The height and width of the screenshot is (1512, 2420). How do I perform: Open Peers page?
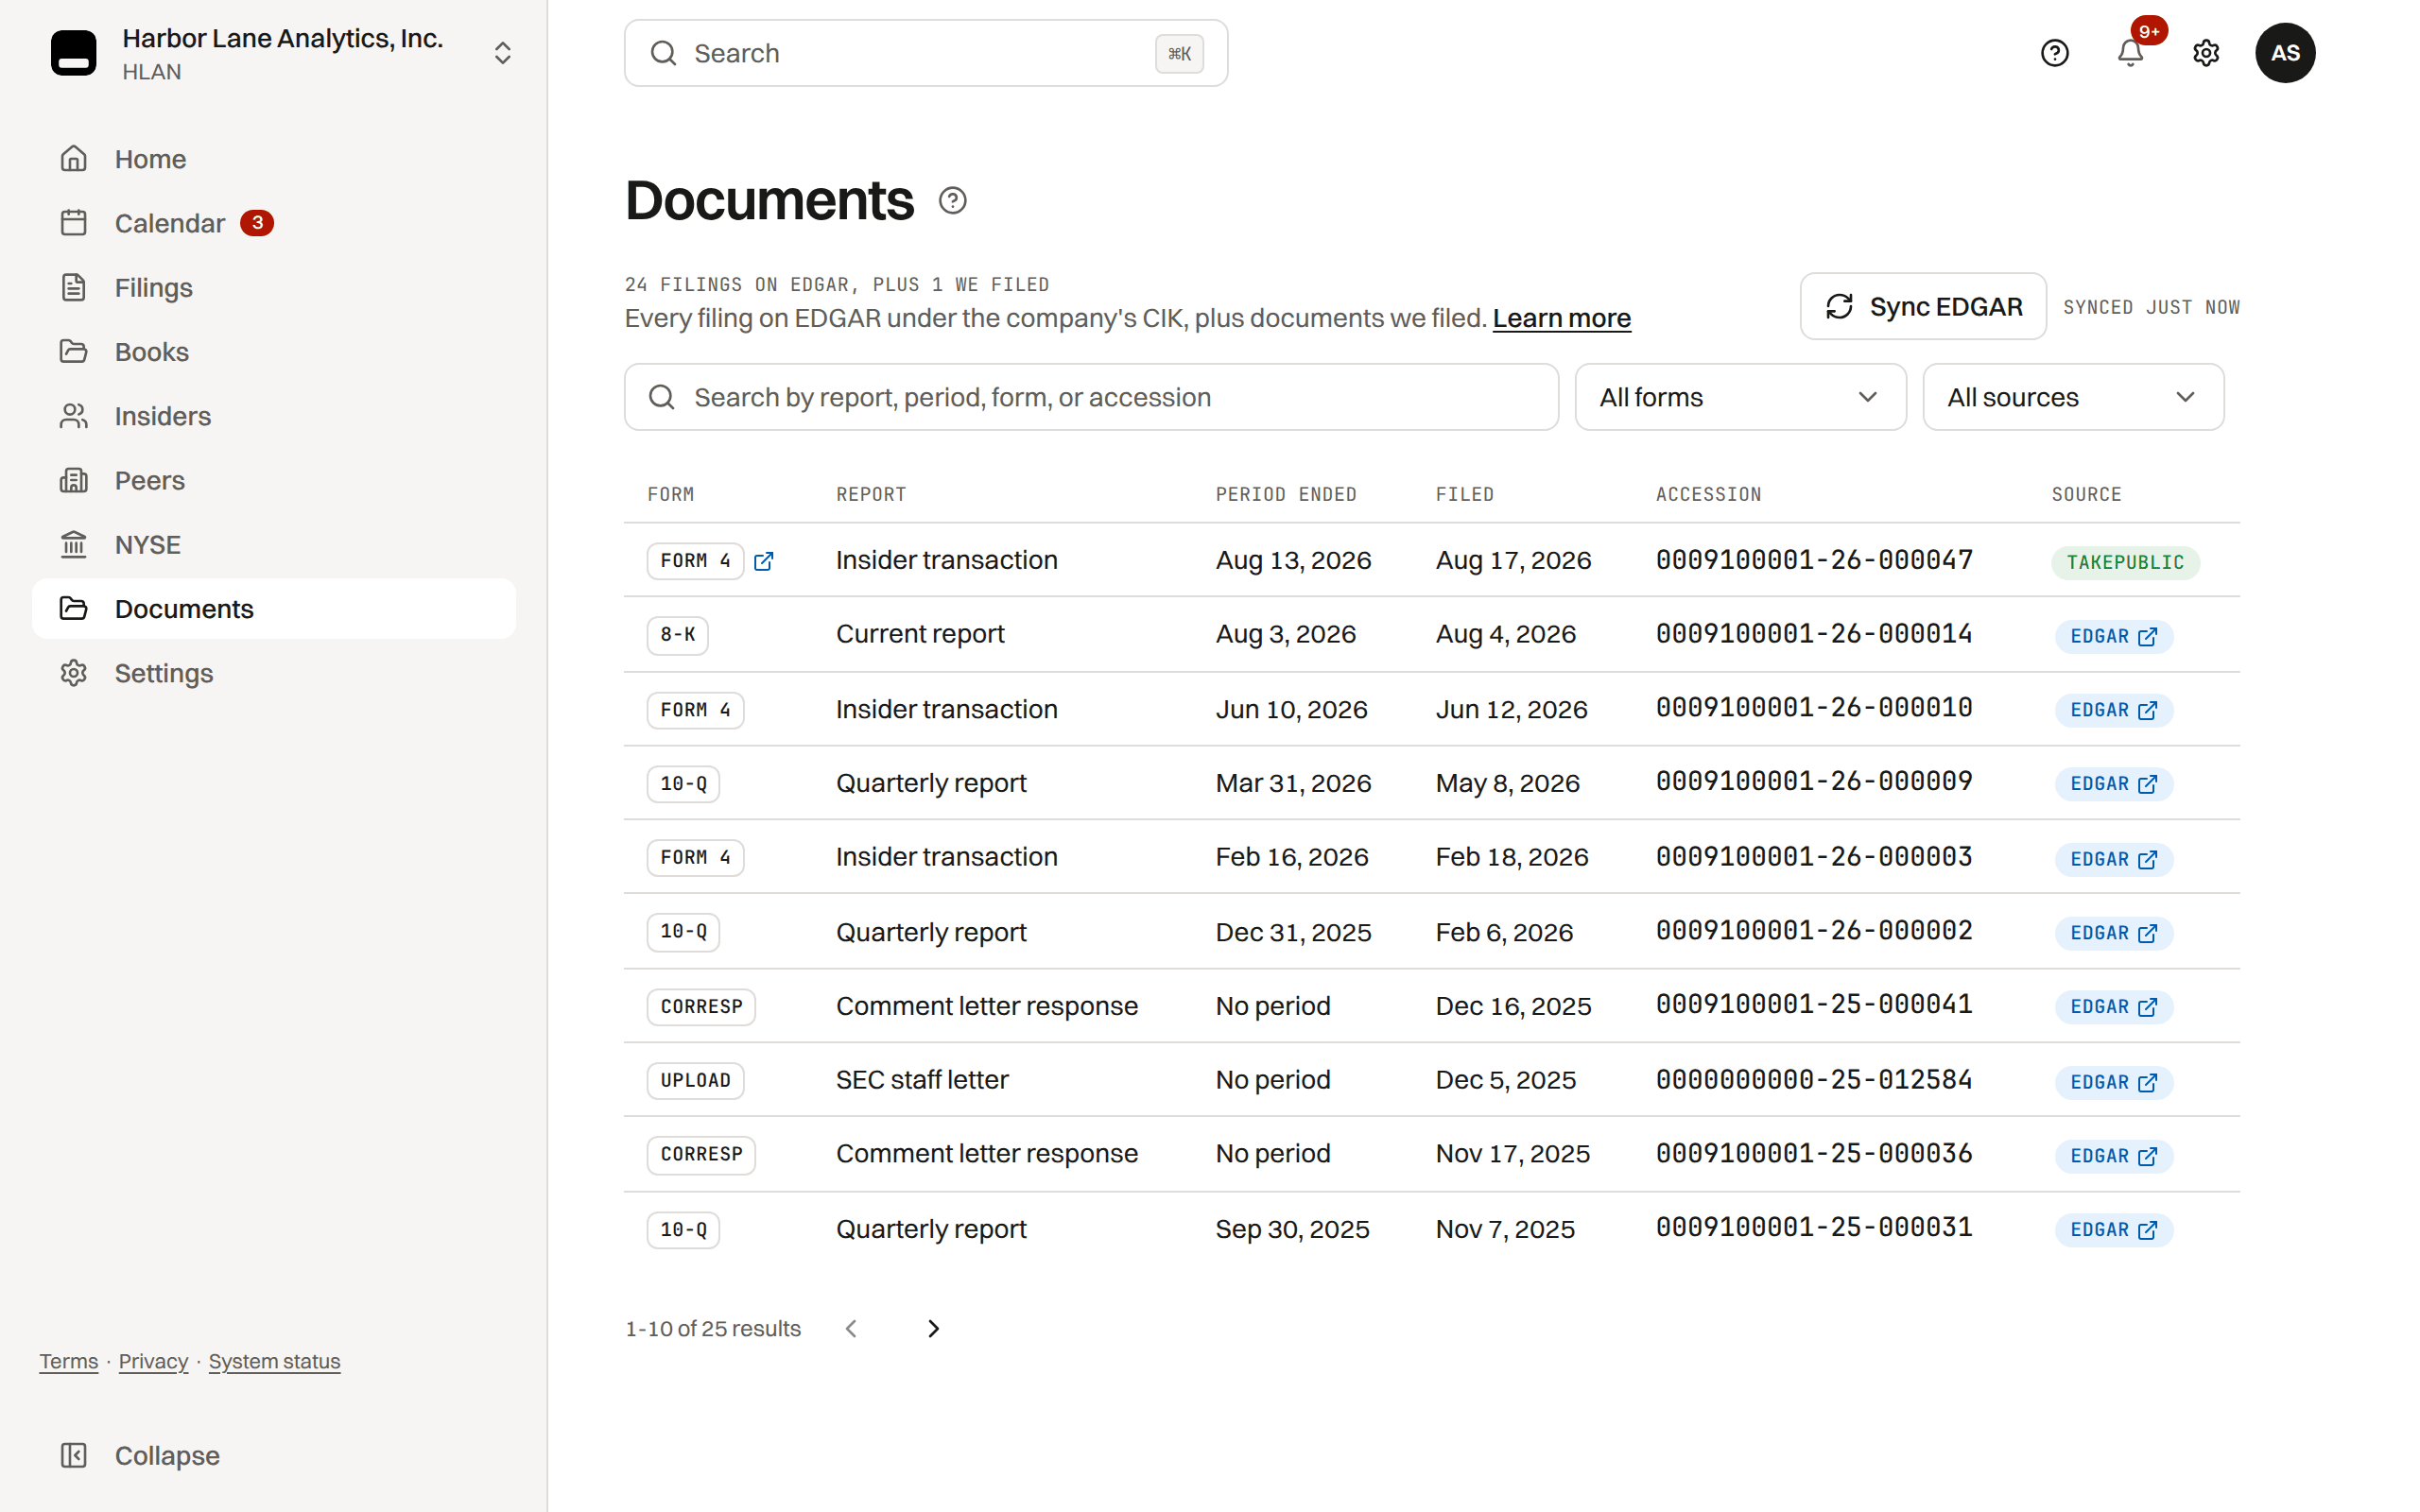pos(274,481)
